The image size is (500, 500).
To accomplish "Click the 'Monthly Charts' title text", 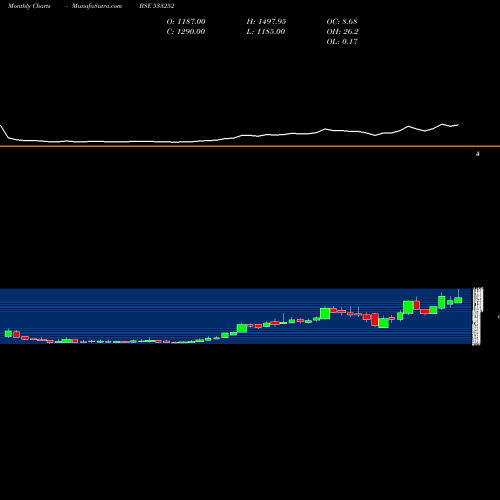I will [29, 6].
